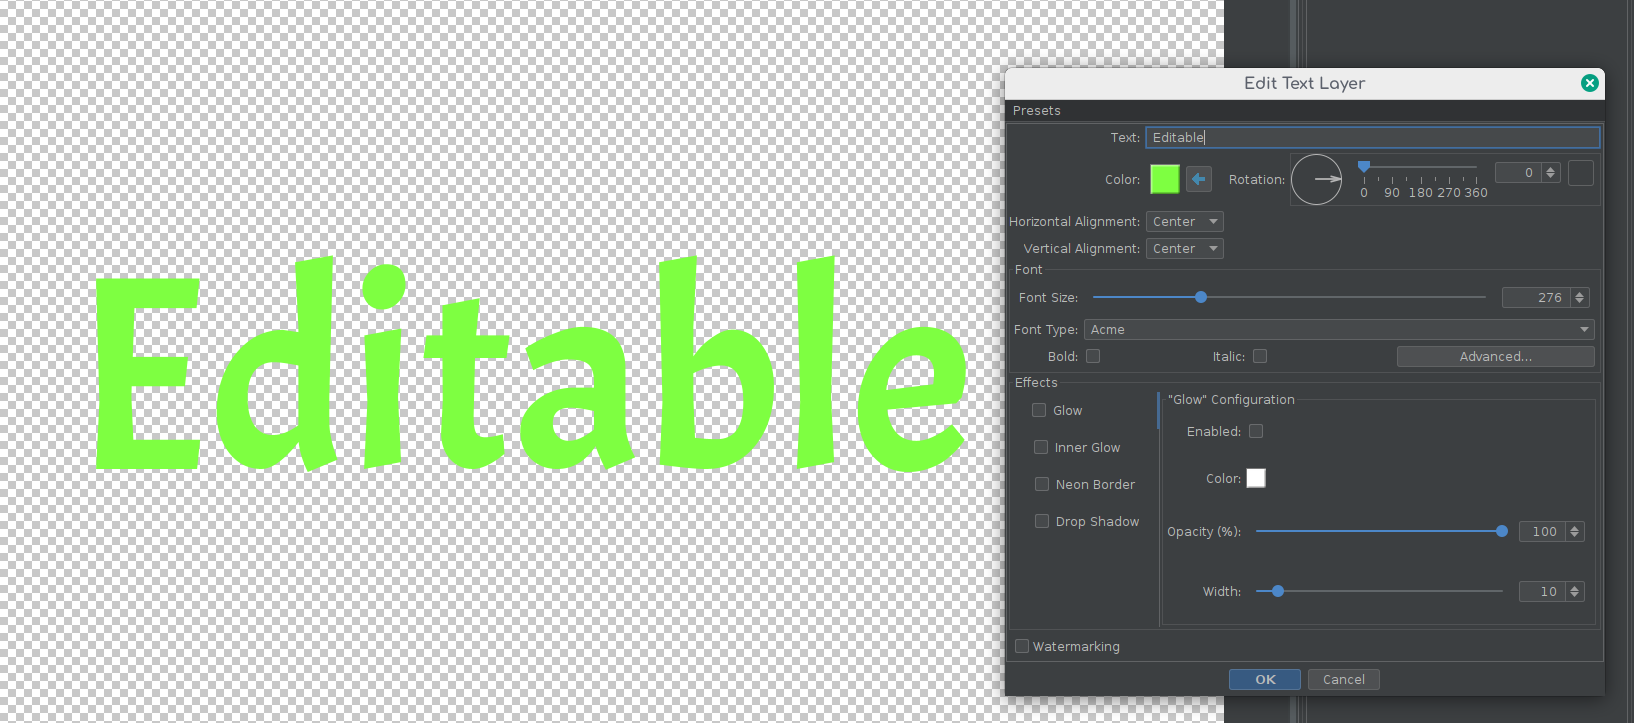Tick the Inner Glow effect checkbox
Screen dimensions: 1634x723
[x=1041, y=447]
